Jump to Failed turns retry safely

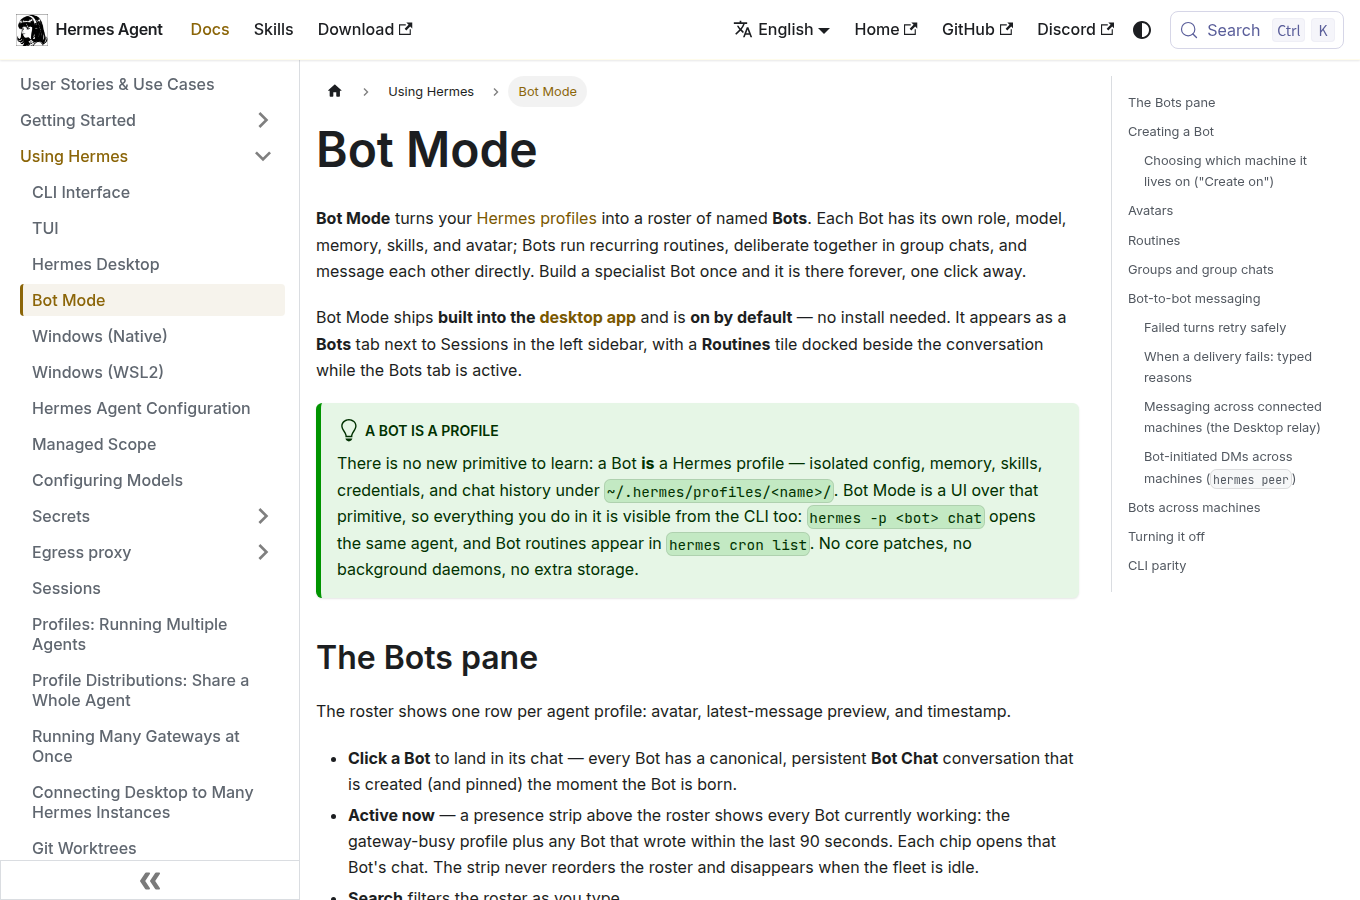pos(1215,327)
